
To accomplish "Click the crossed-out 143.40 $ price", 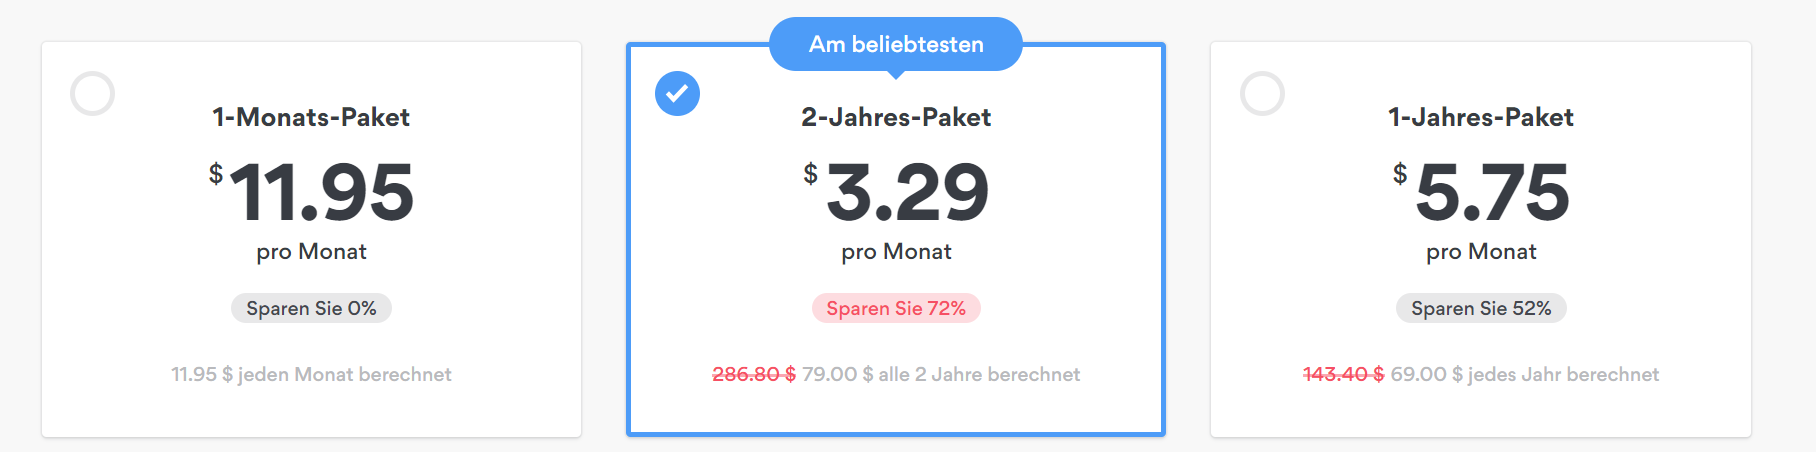I will coord(1343,375).
